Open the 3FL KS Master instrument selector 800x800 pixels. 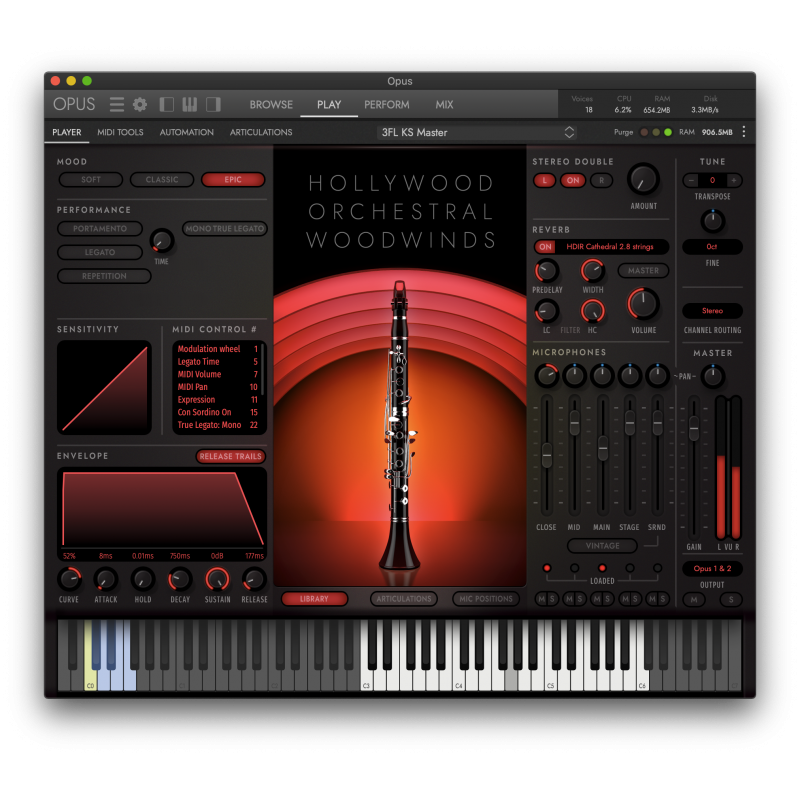coord(477,133)
